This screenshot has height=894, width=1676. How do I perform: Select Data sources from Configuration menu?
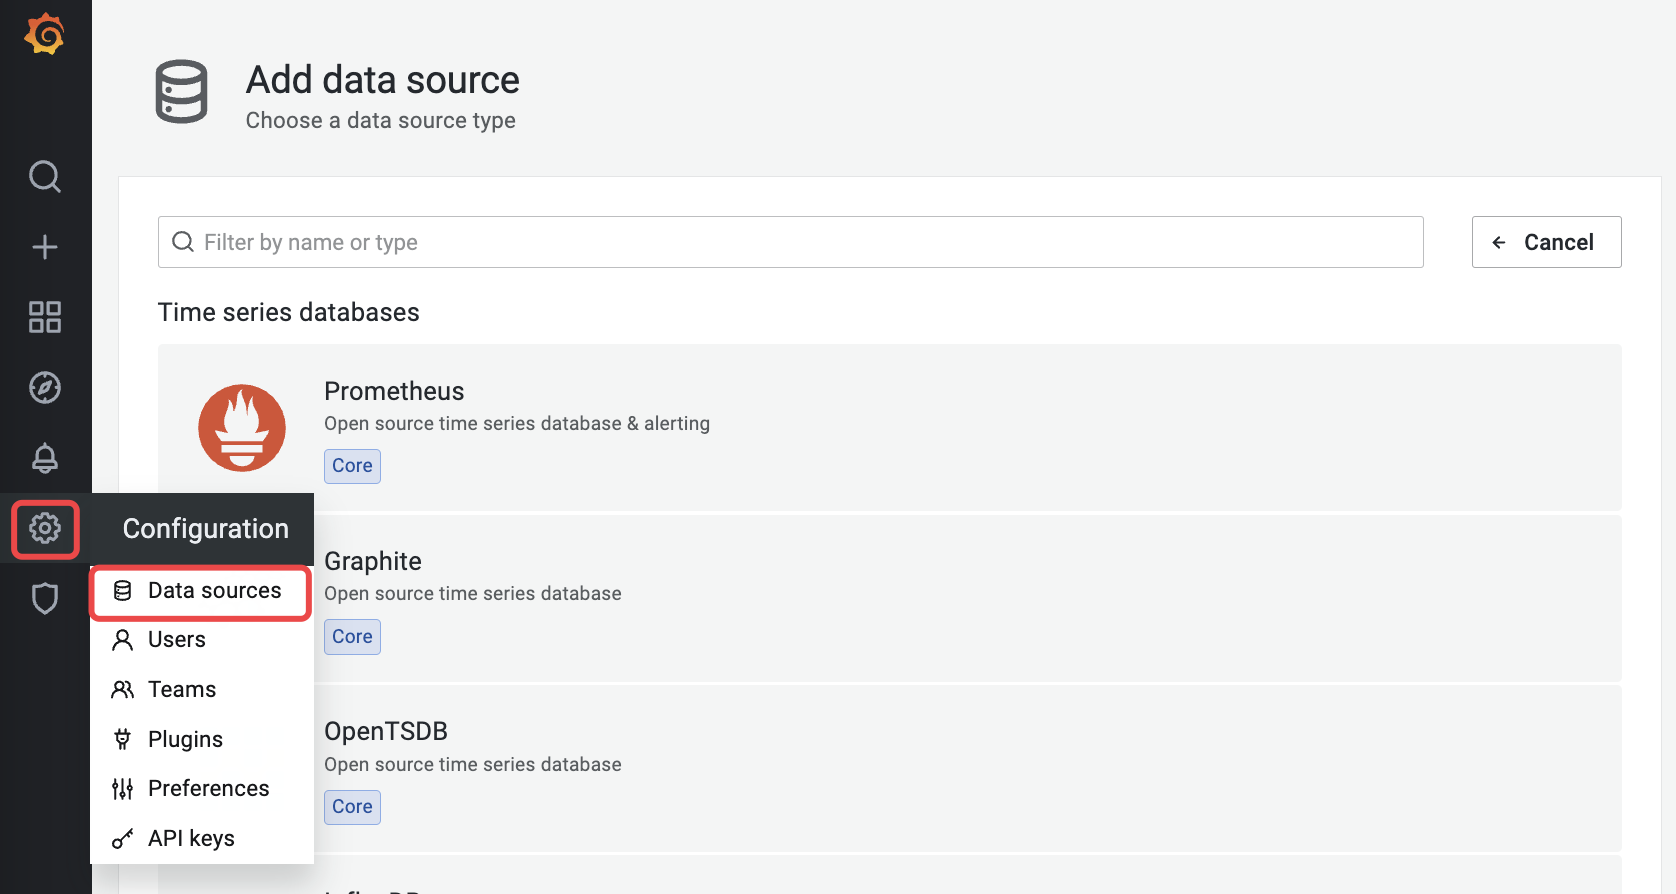tap(213, 591)
